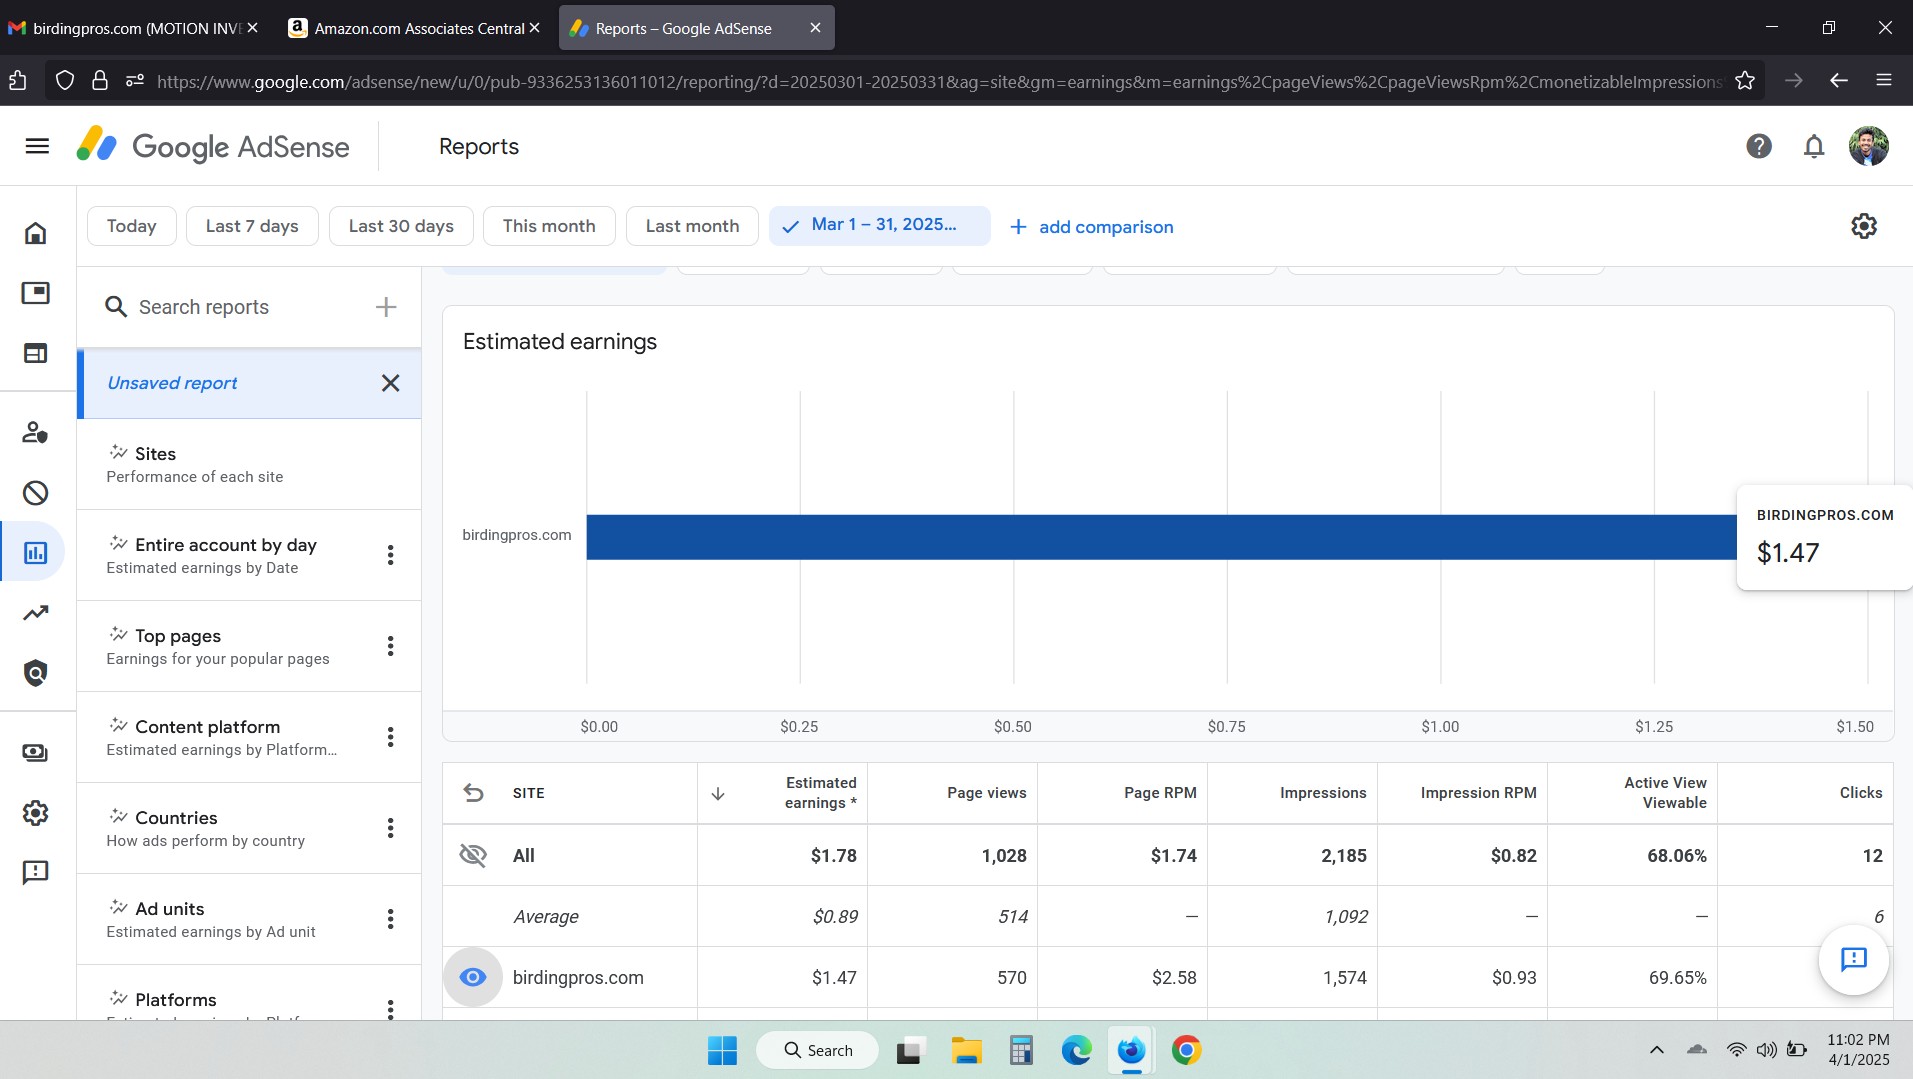The image size is (1913, 1079).
Task: Open options for Content platform report
Action: 391,737
